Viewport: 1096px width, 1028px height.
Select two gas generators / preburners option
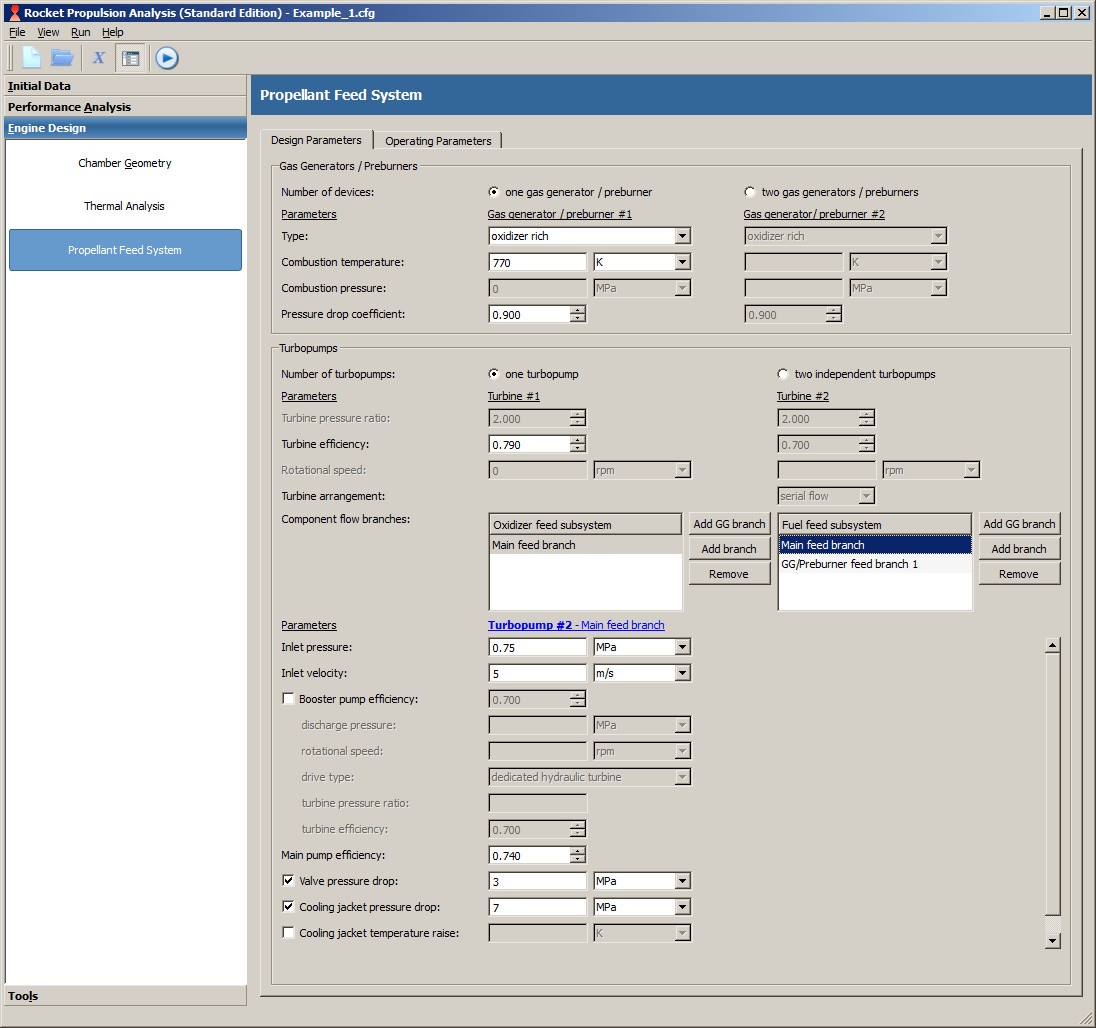[x=750, y=192]
